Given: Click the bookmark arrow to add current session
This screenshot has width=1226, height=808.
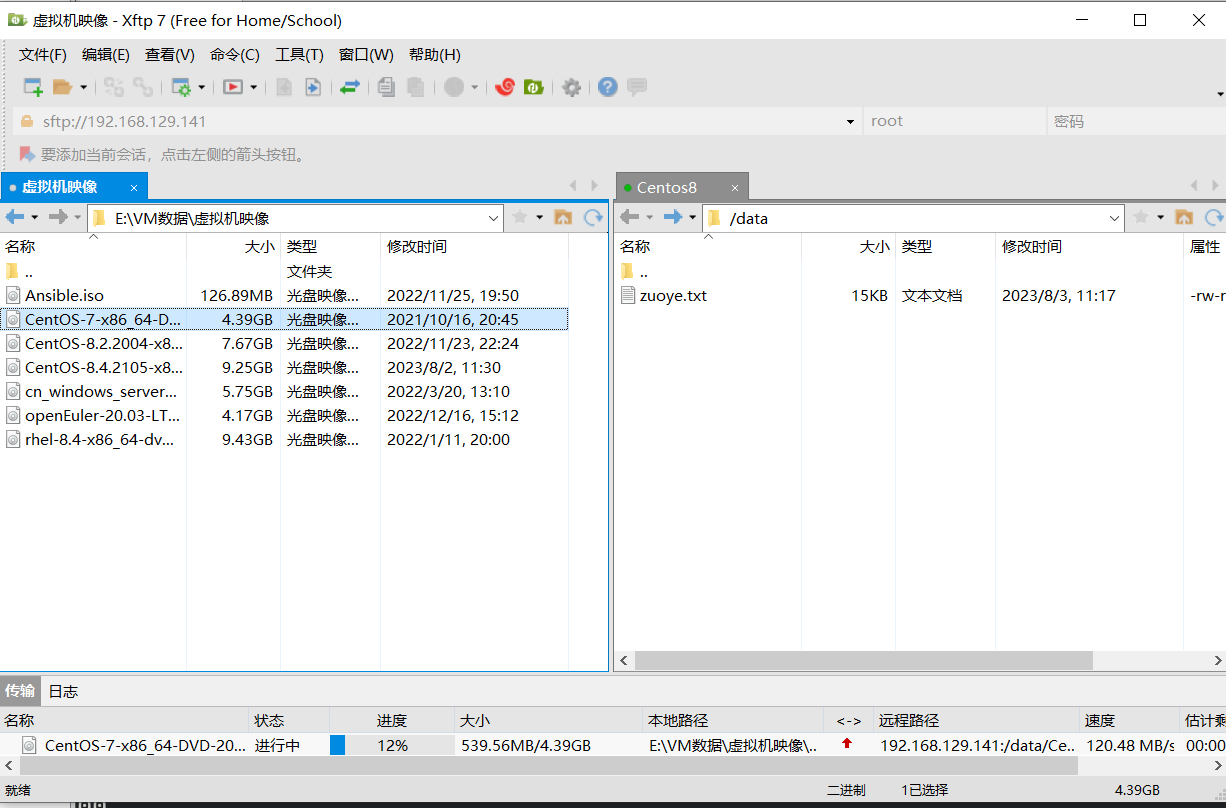Looking at the screenshot, I should (27, 154).
